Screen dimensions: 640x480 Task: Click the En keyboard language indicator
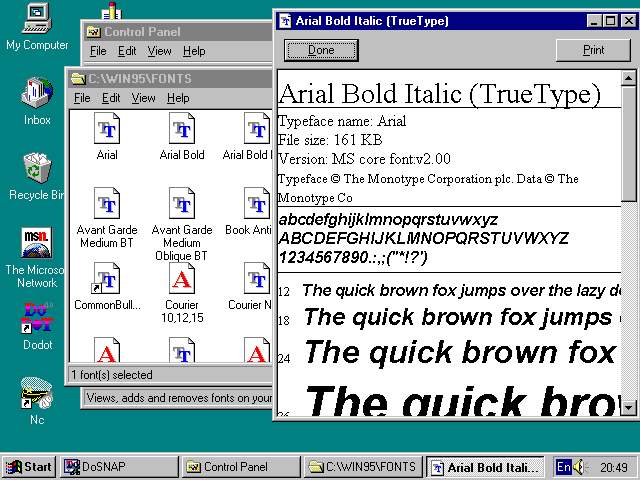[x=564, y=467]
